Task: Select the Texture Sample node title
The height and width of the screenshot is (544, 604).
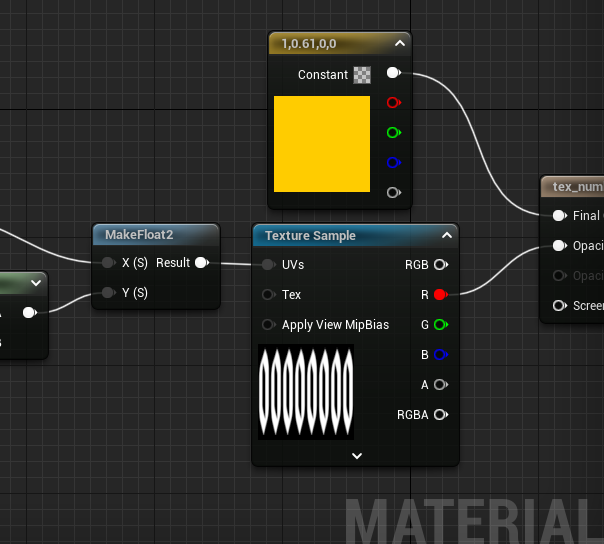Action: pos(310,235)
